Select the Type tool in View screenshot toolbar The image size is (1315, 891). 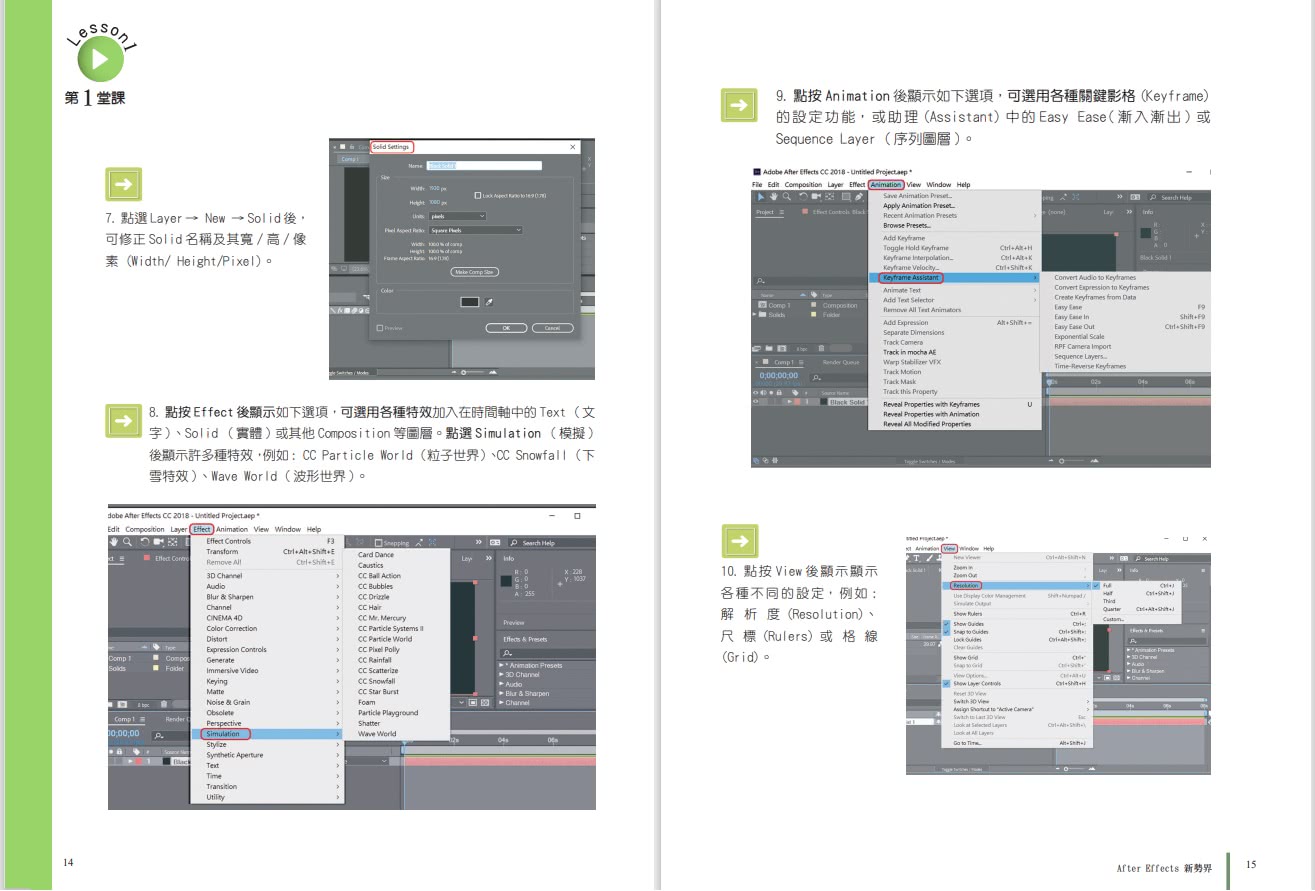916,558
